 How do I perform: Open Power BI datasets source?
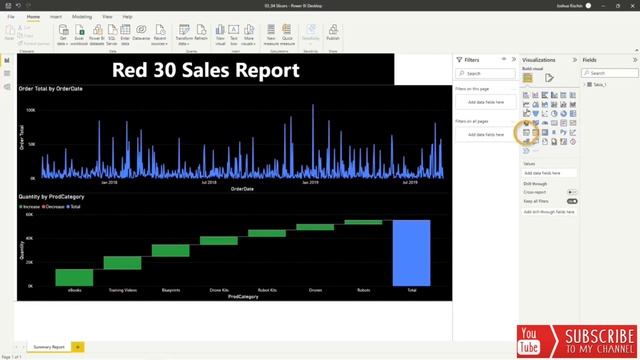(x=97, y=35)
